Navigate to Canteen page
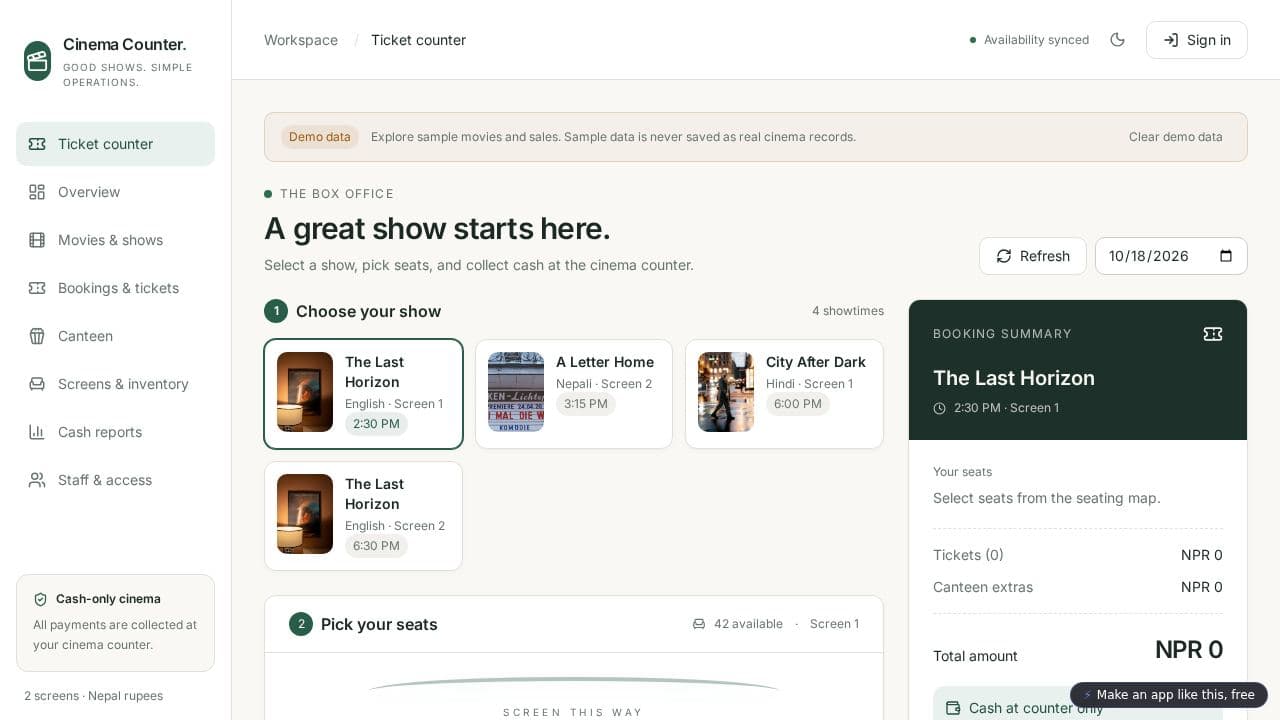Viewport: 1280px width, 720px height. [115, 336]
